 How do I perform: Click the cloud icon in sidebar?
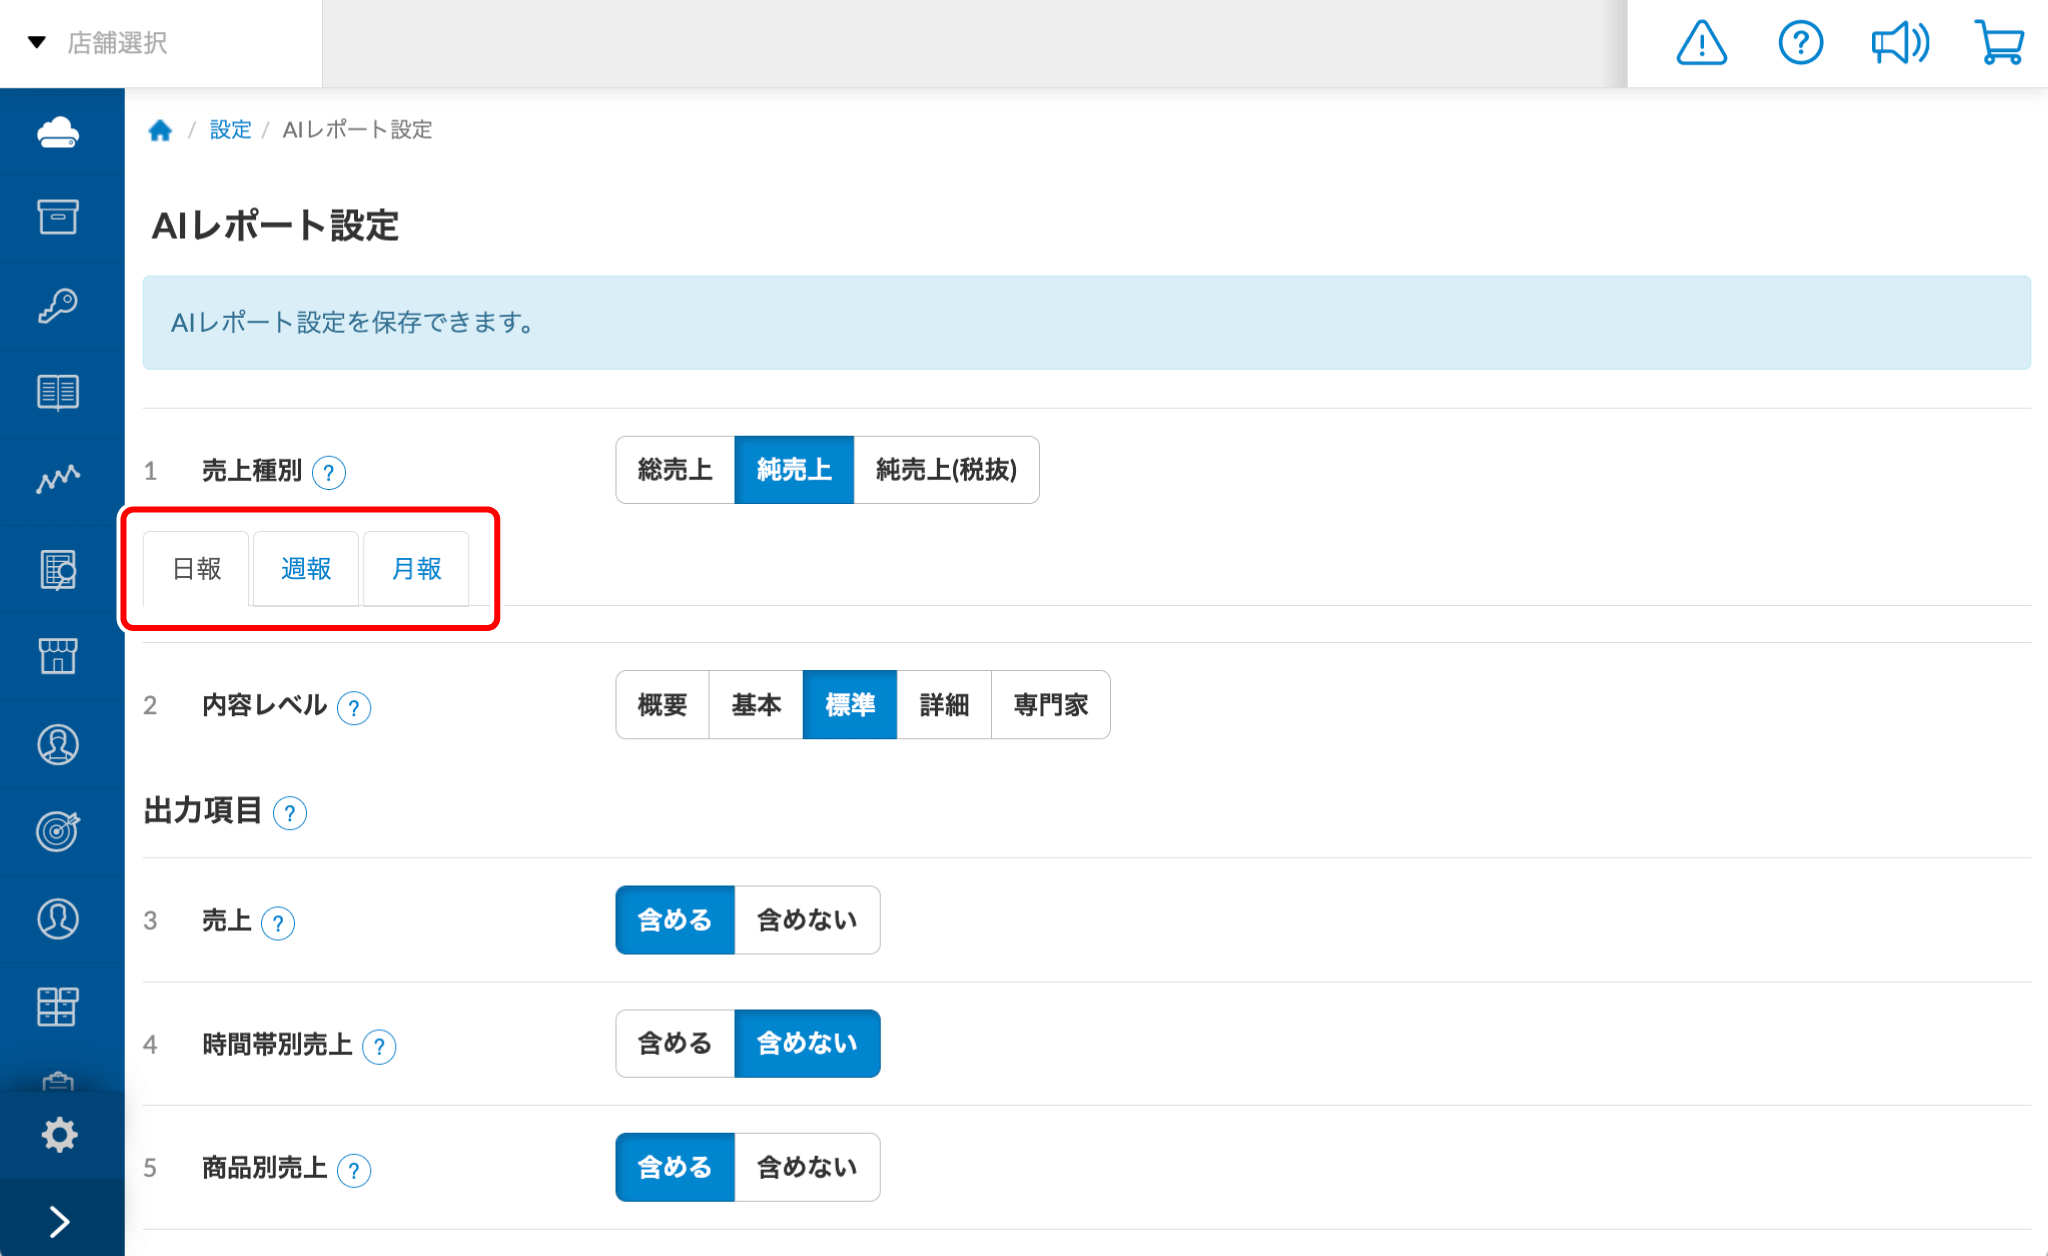click(x=58, y=132)
